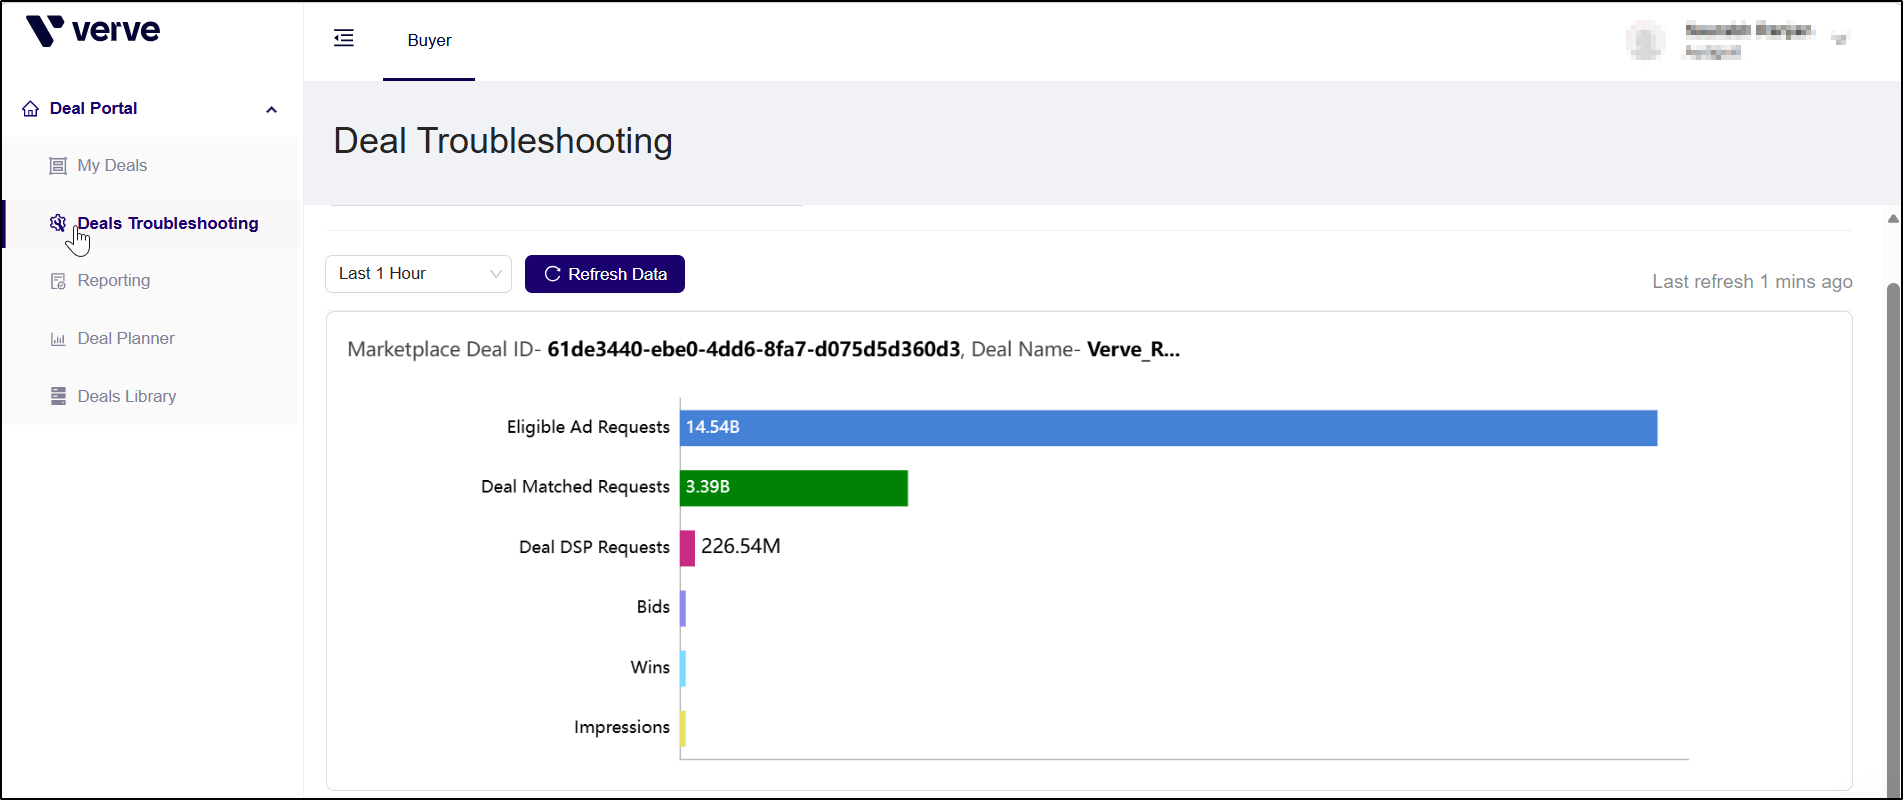Click the vertical scrollbar up arrow

tap(1893, 218)
